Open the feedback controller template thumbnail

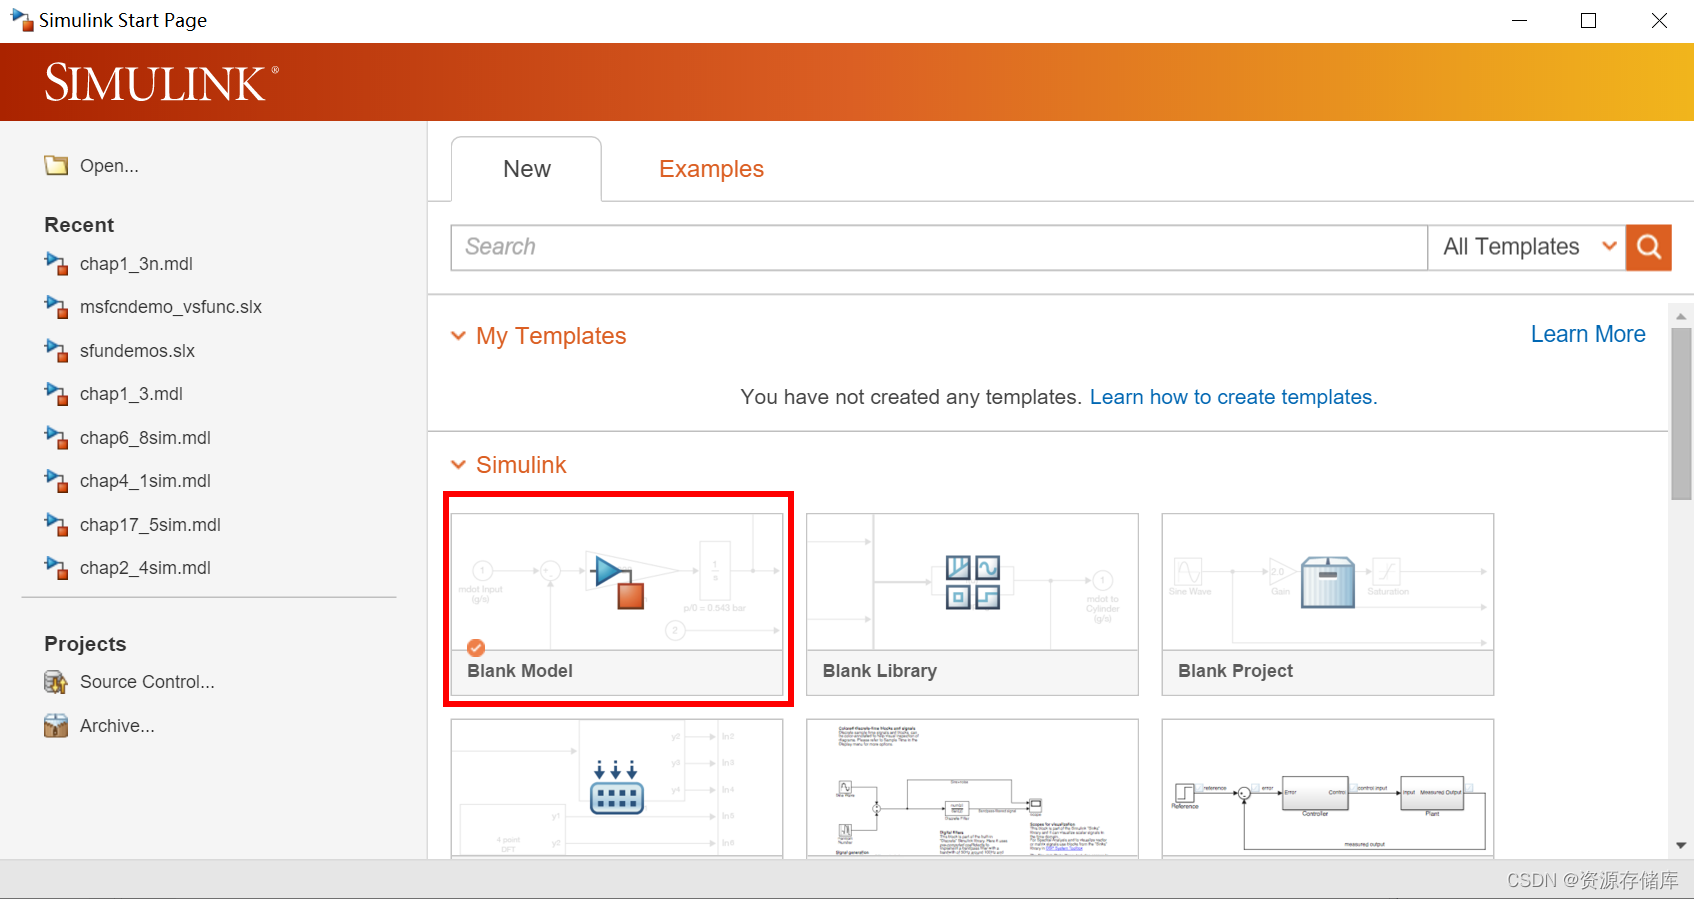(x=1328, y=788)
